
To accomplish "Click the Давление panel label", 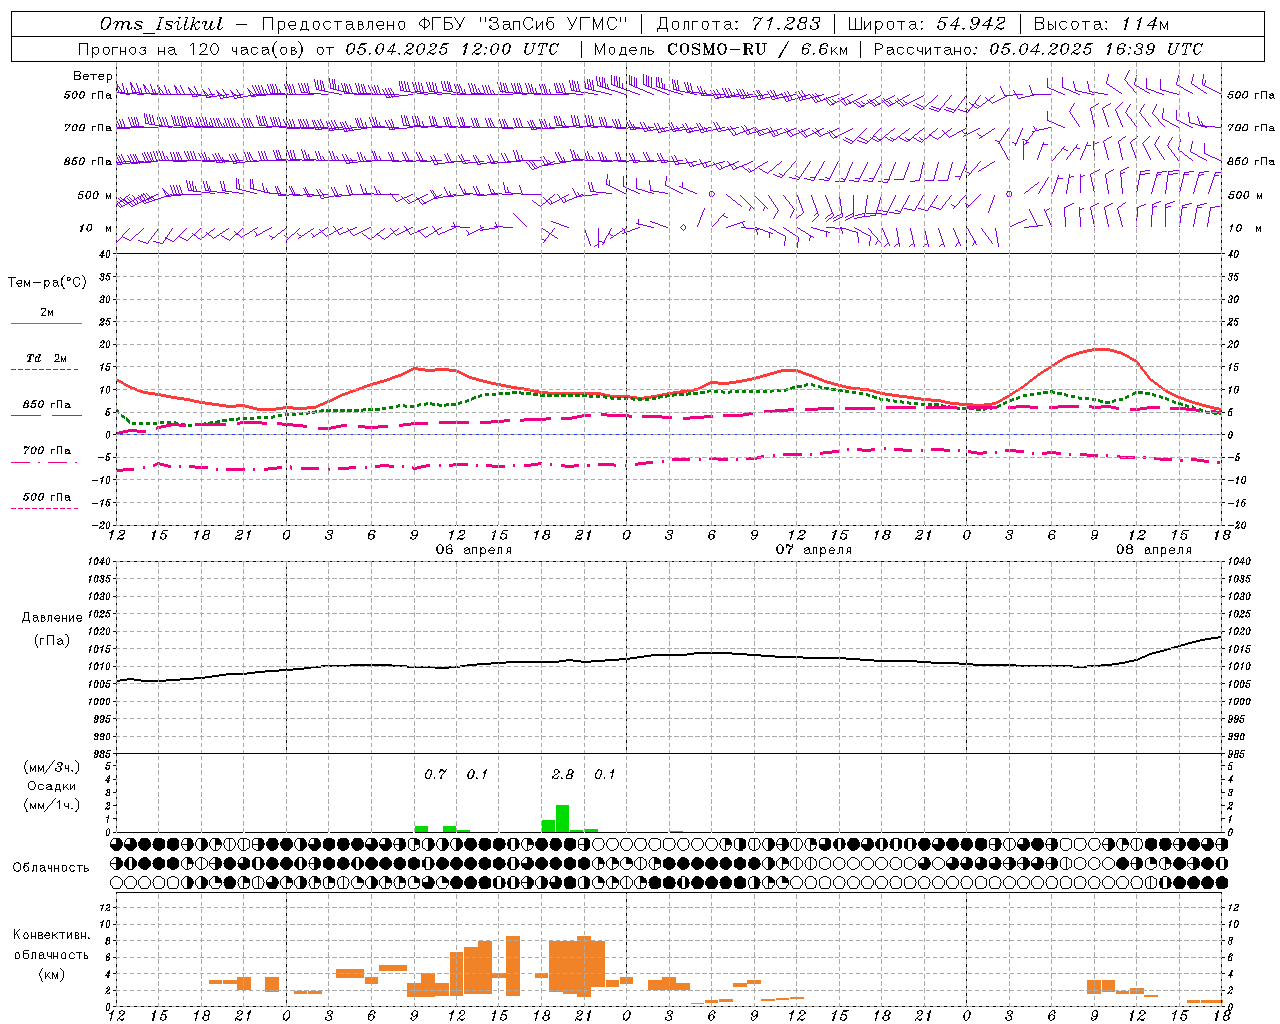I will click(x=51, y=617).
